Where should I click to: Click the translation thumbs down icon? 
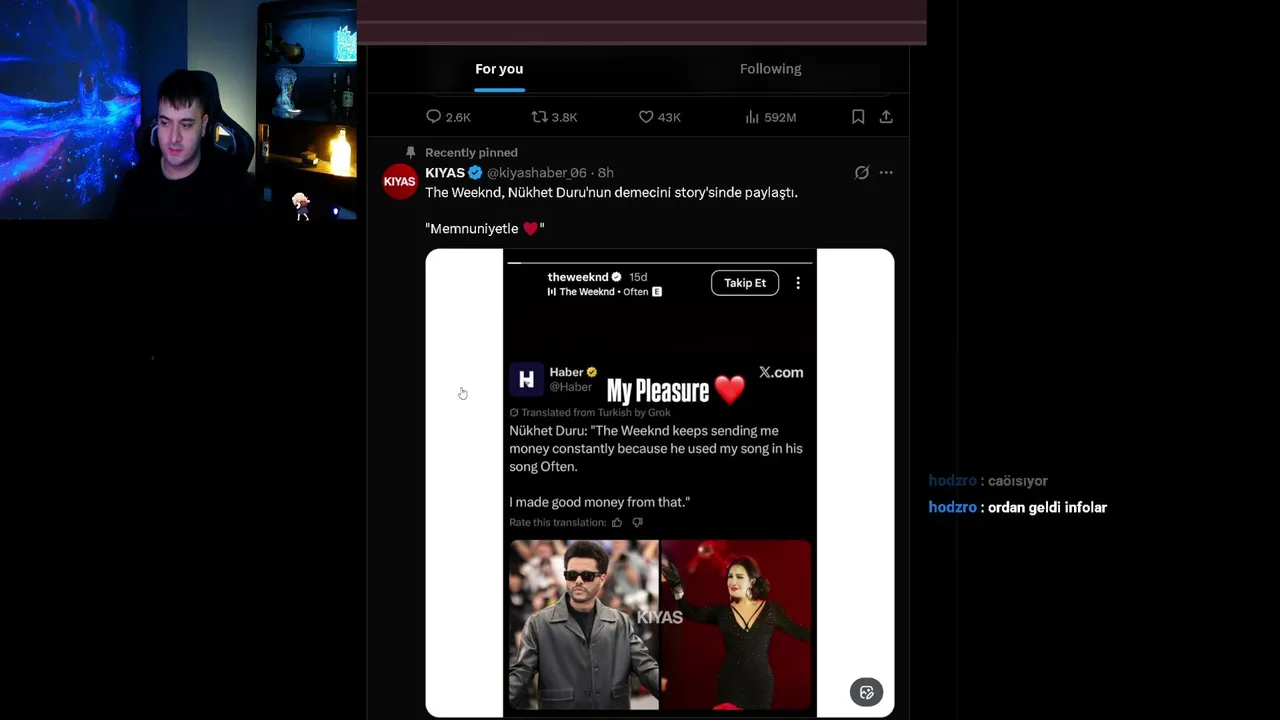[x=637, y=522]
